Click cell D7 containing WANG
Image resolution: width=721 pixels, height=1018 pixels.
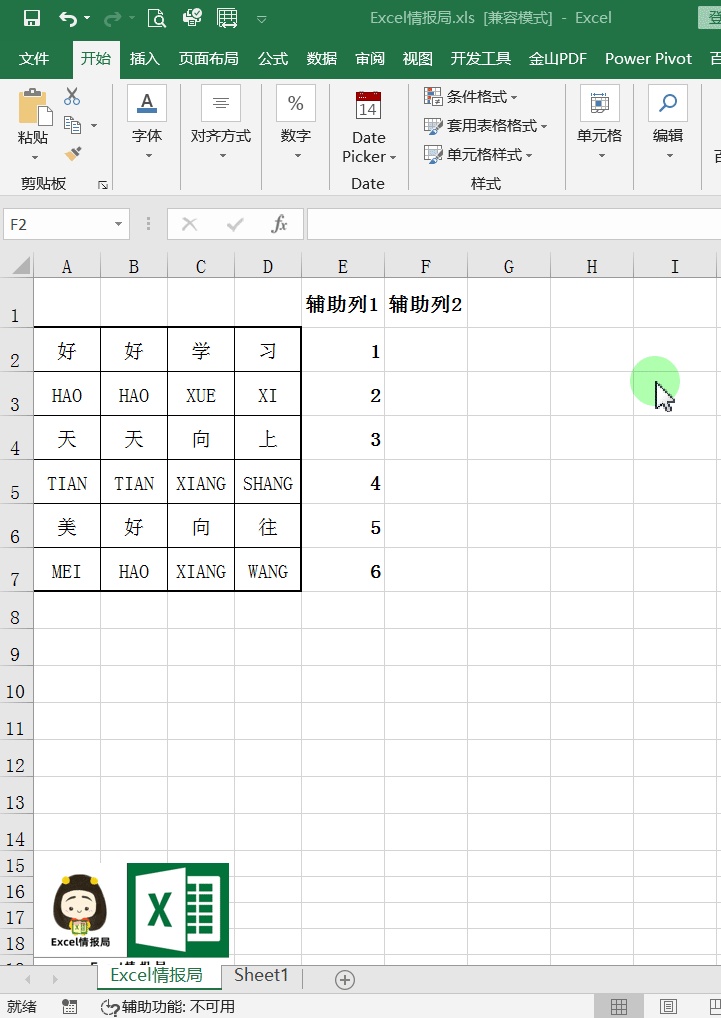(267, 571)
